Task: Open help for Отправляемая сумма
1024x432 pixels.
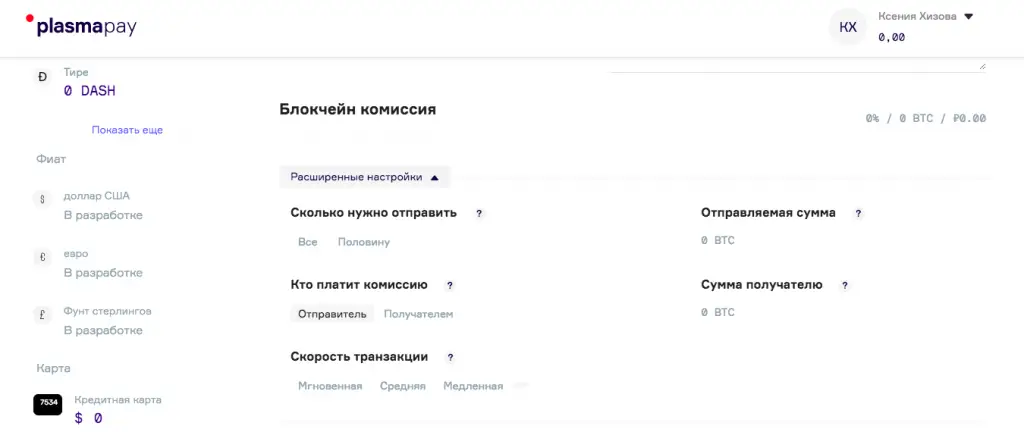Action: [x=858, y=213]
